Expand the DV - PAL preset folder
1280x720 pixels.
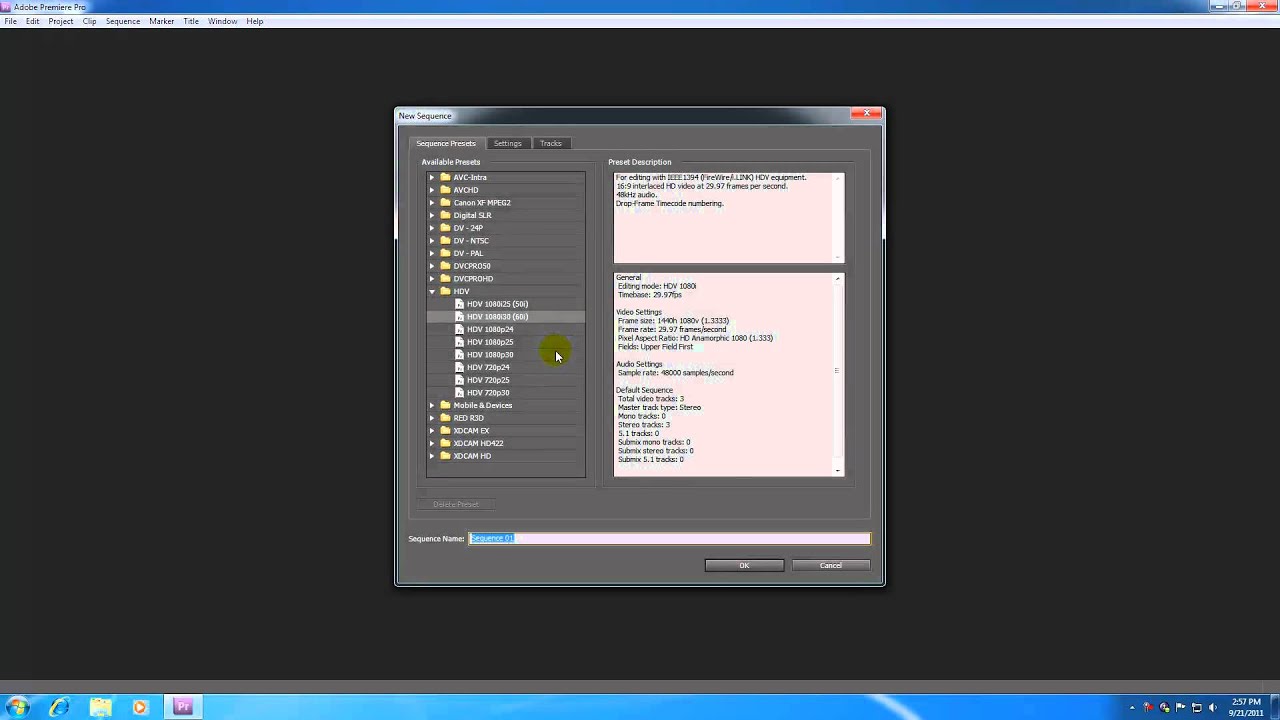pos(432,253)
